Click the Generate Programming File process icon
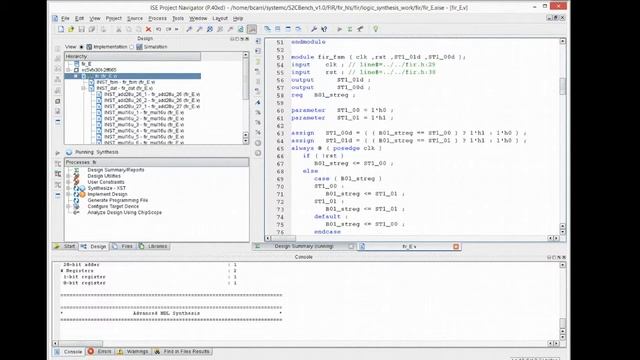 pyautogui.click(x=76, y=200)
